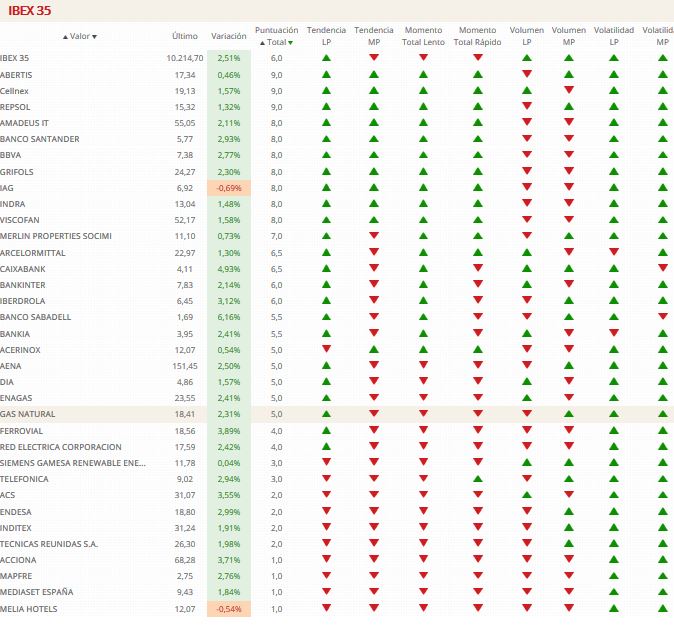This screenshot has width=674, height=629.
Task: Click IAG Tendencia MP green up arrow
Action: point(374,187)
